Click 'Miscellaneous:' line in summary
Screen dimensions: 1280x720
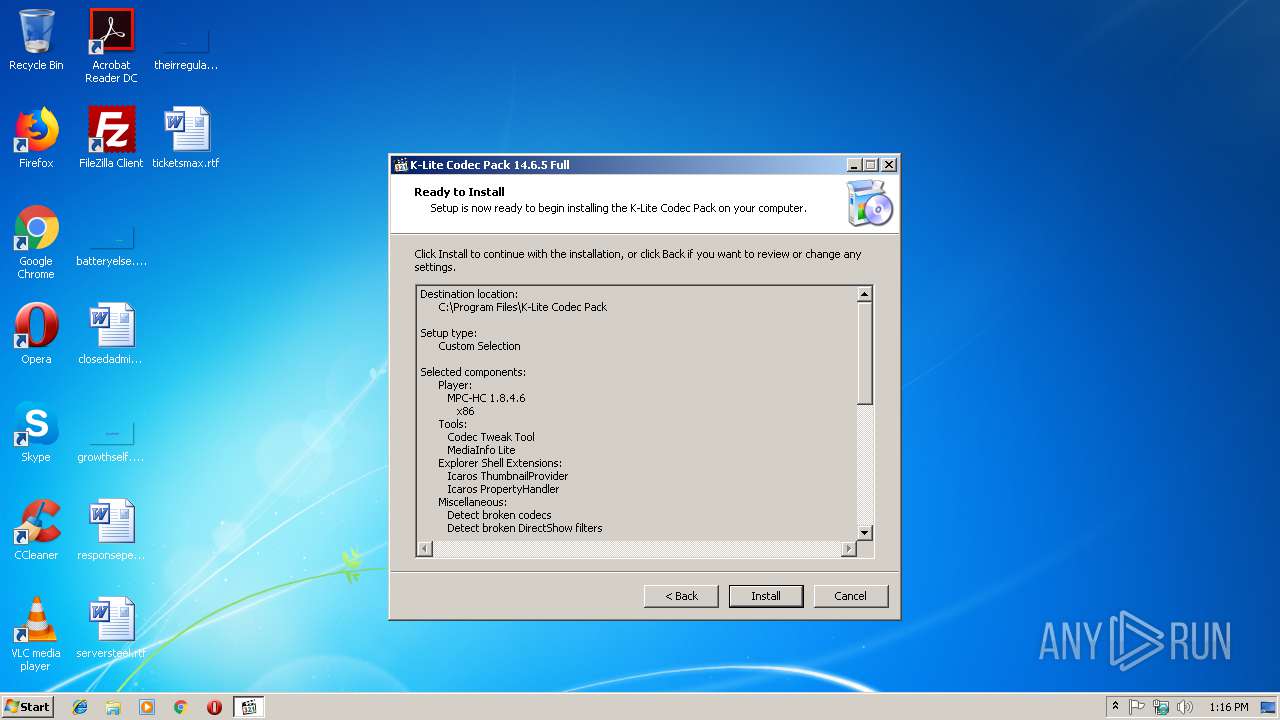point(473,502)
